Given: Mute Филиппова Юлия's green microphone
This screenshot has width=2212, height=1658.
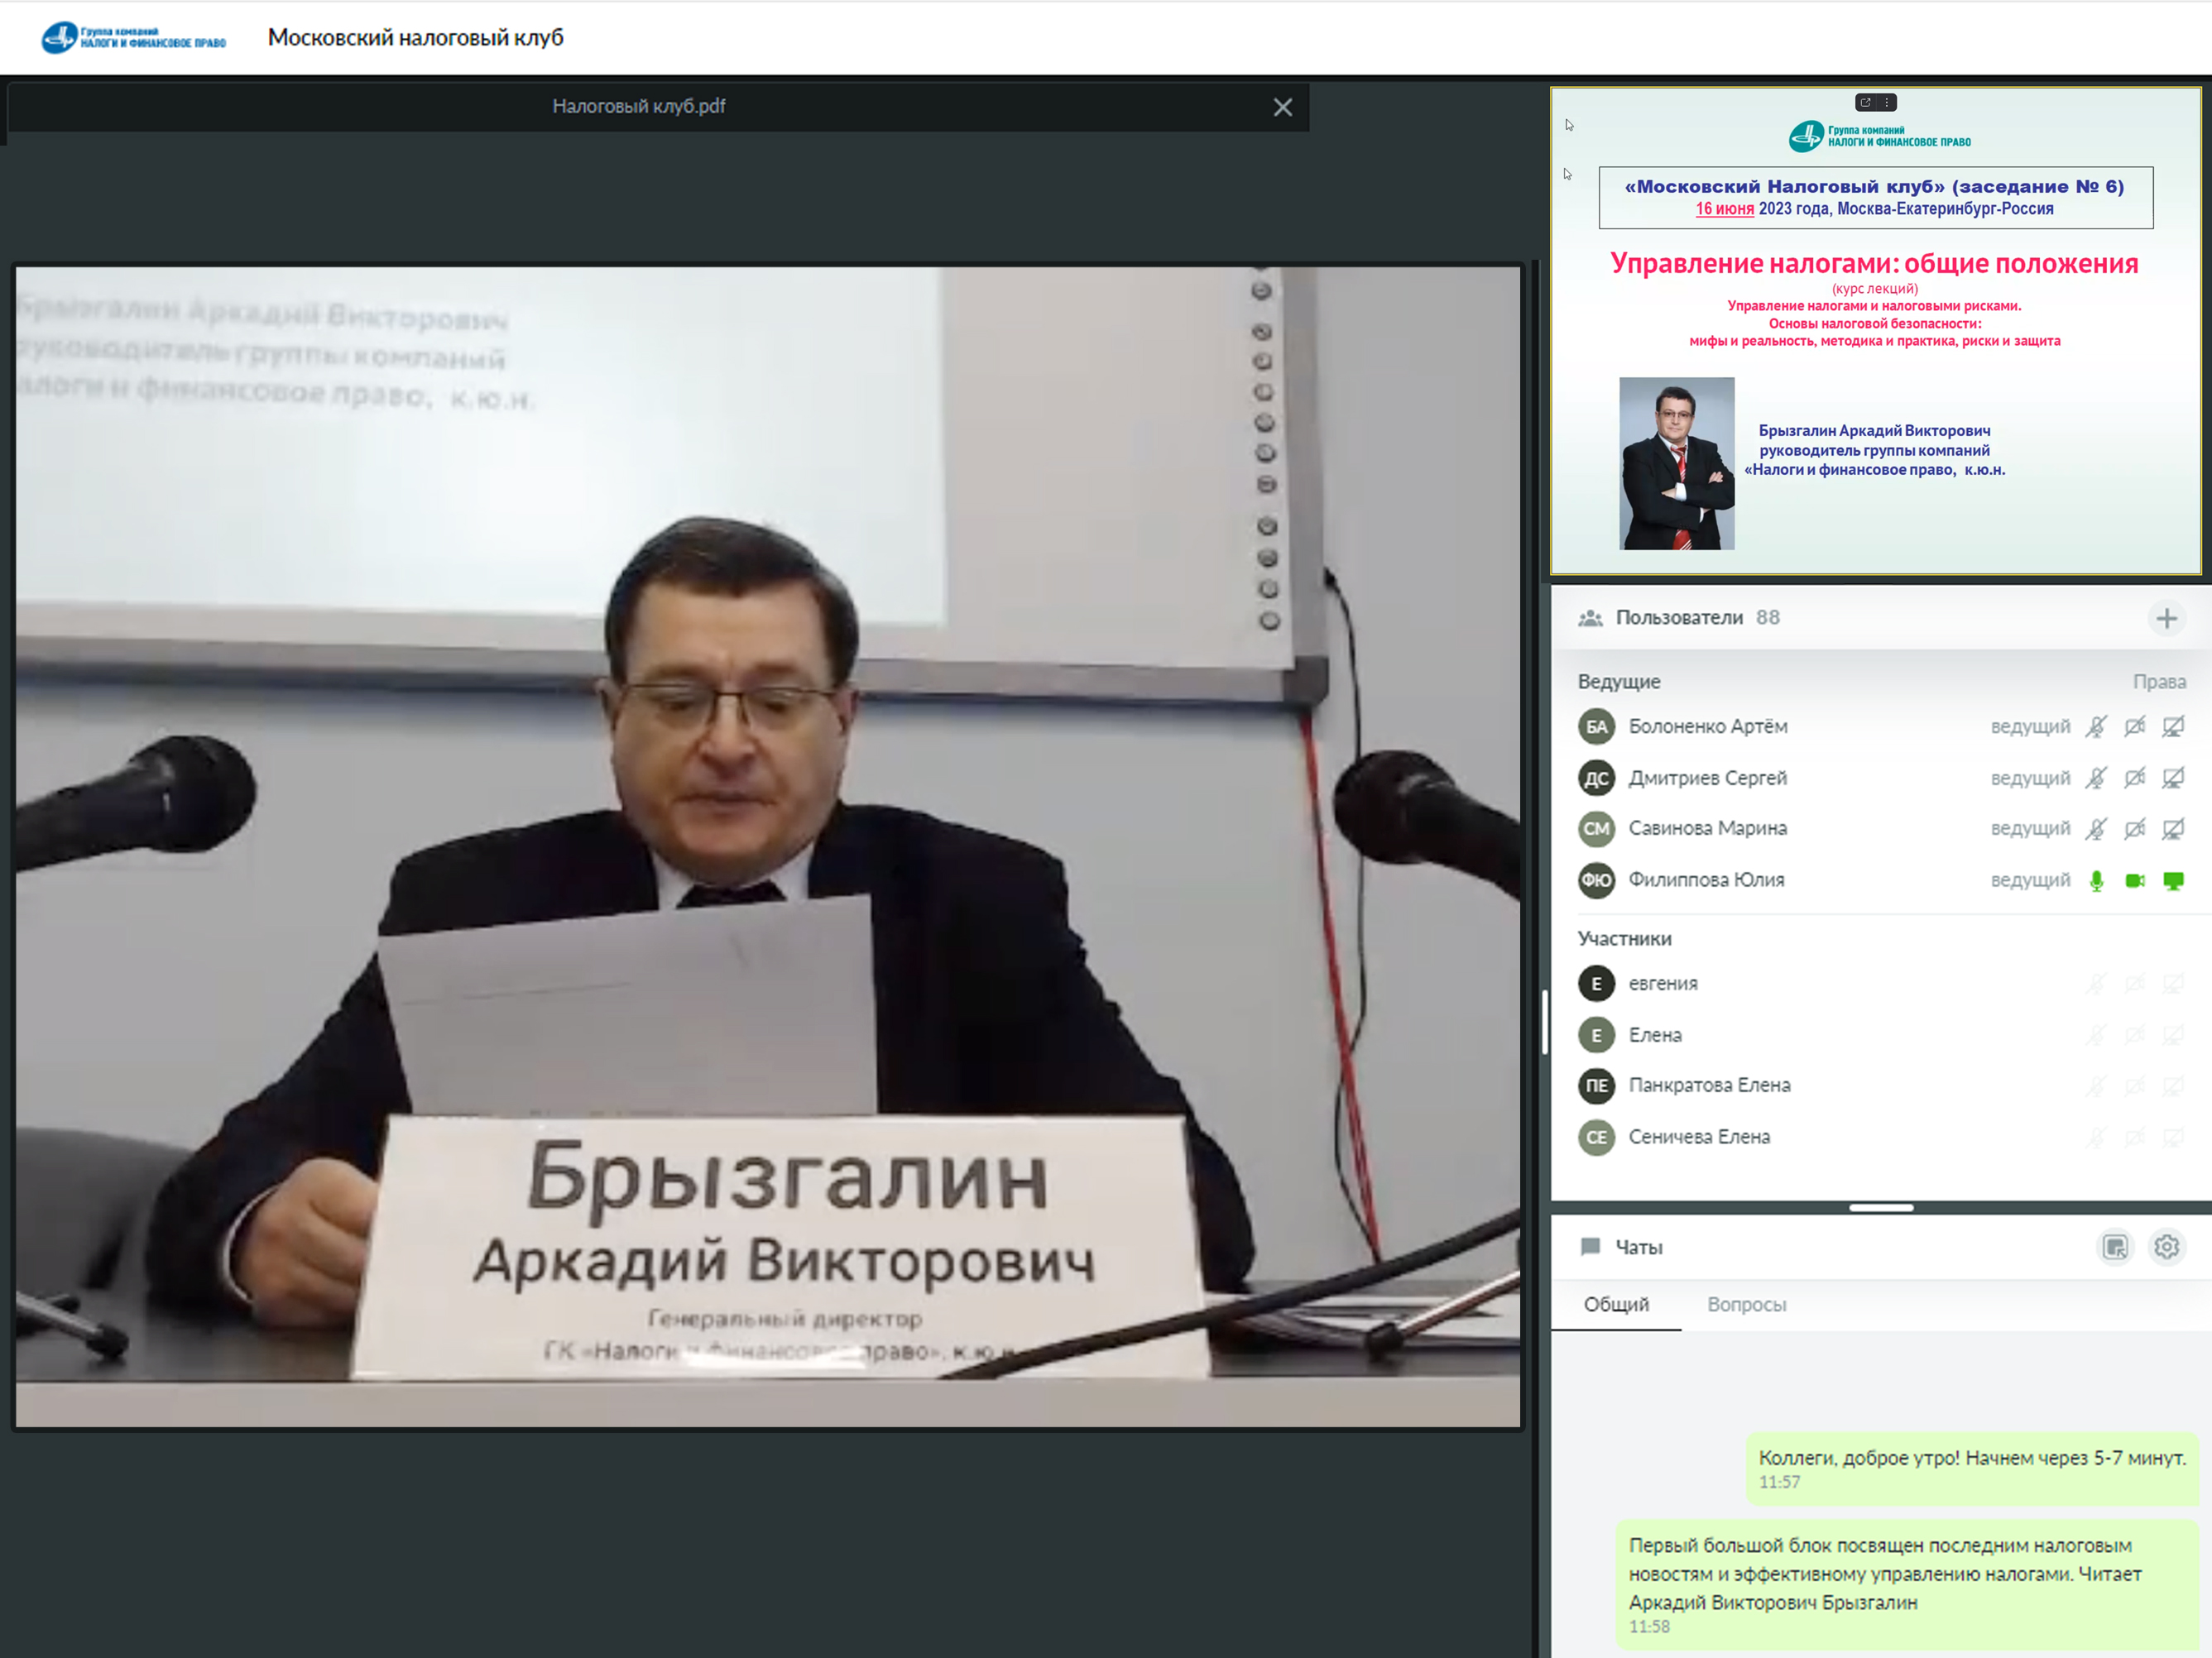Looking at the screenshot, I should pyautogui.click(x=2096, y=881).
